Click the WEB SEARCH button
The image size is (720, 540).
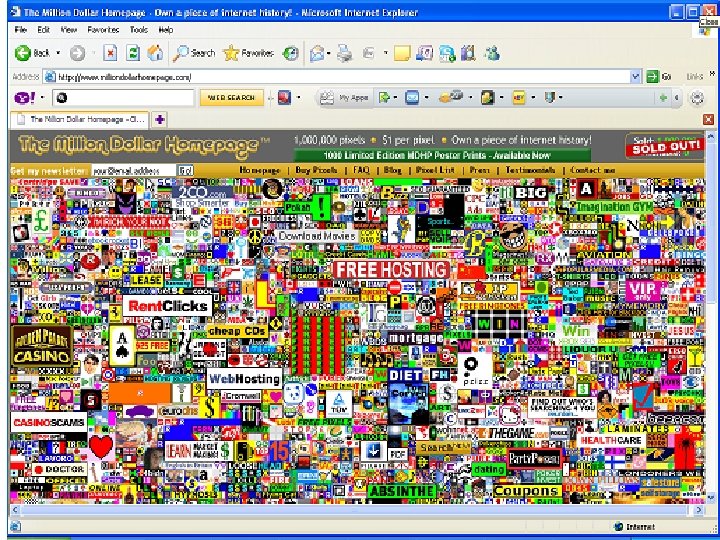[x=231, y=98]
